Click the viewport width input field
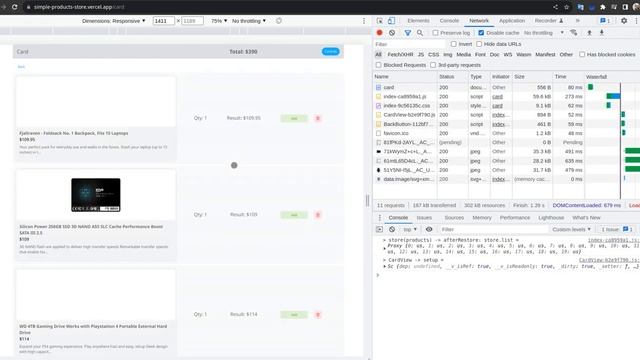 [164, 21]
